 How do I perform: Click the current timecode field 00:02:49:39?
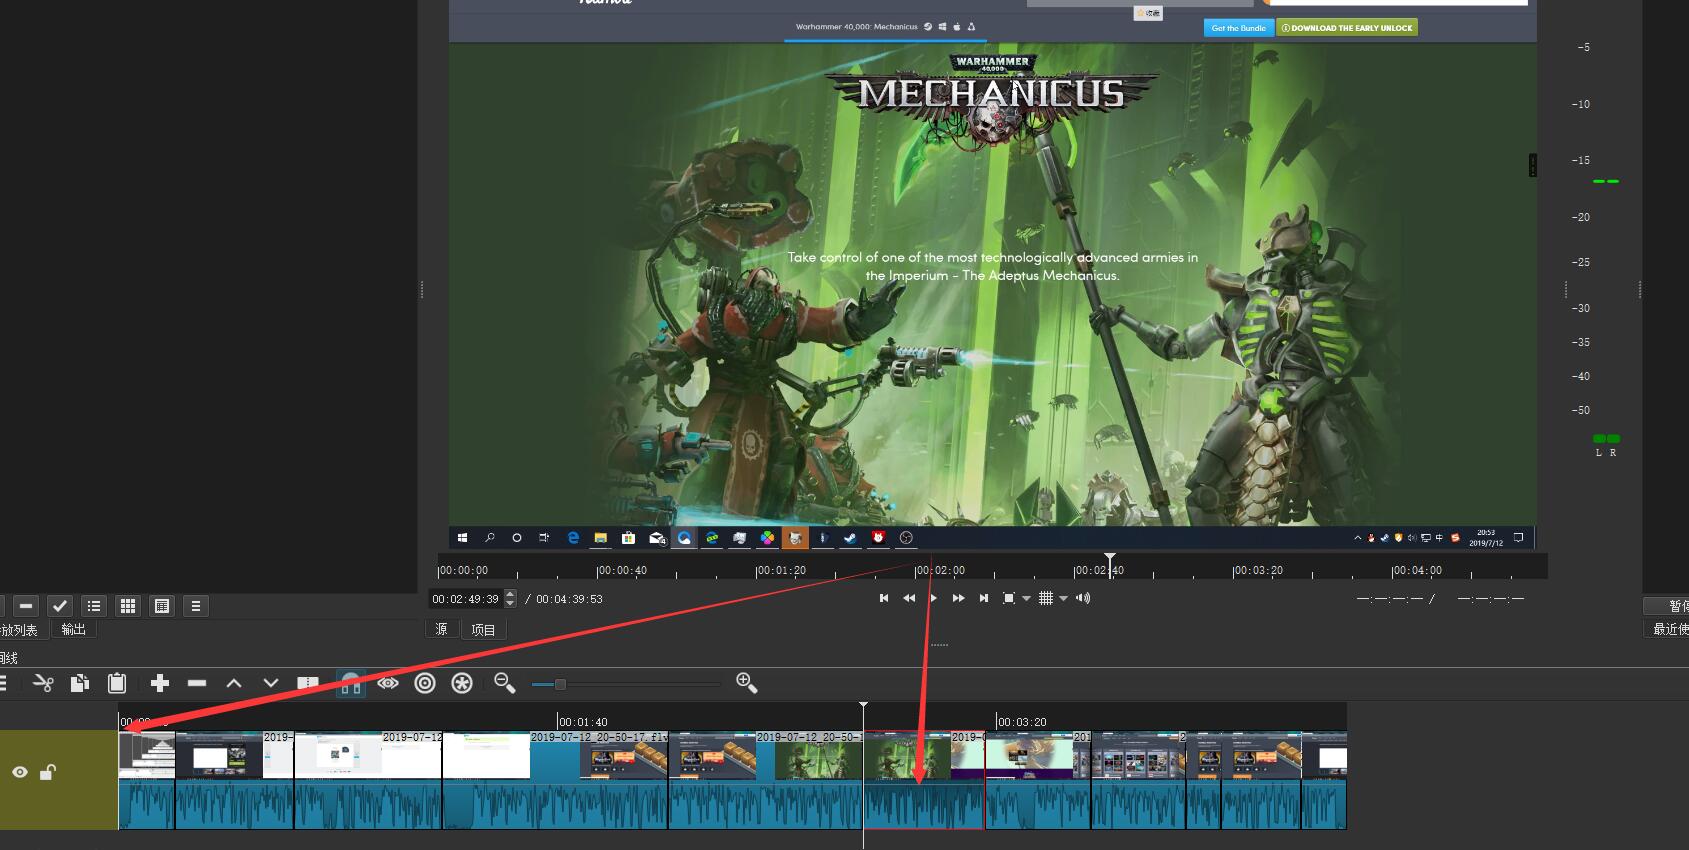pos(466,599)
